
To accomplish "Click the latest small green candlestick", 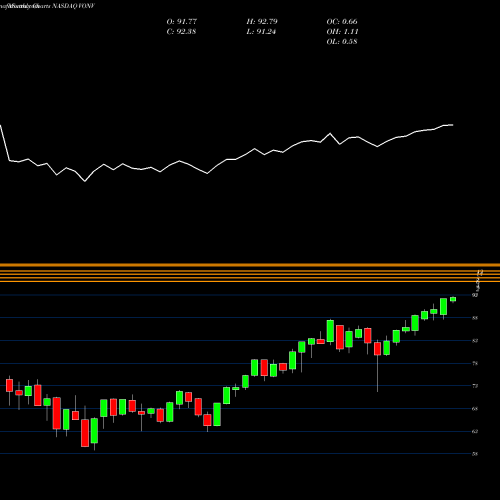I will (453, 299).
